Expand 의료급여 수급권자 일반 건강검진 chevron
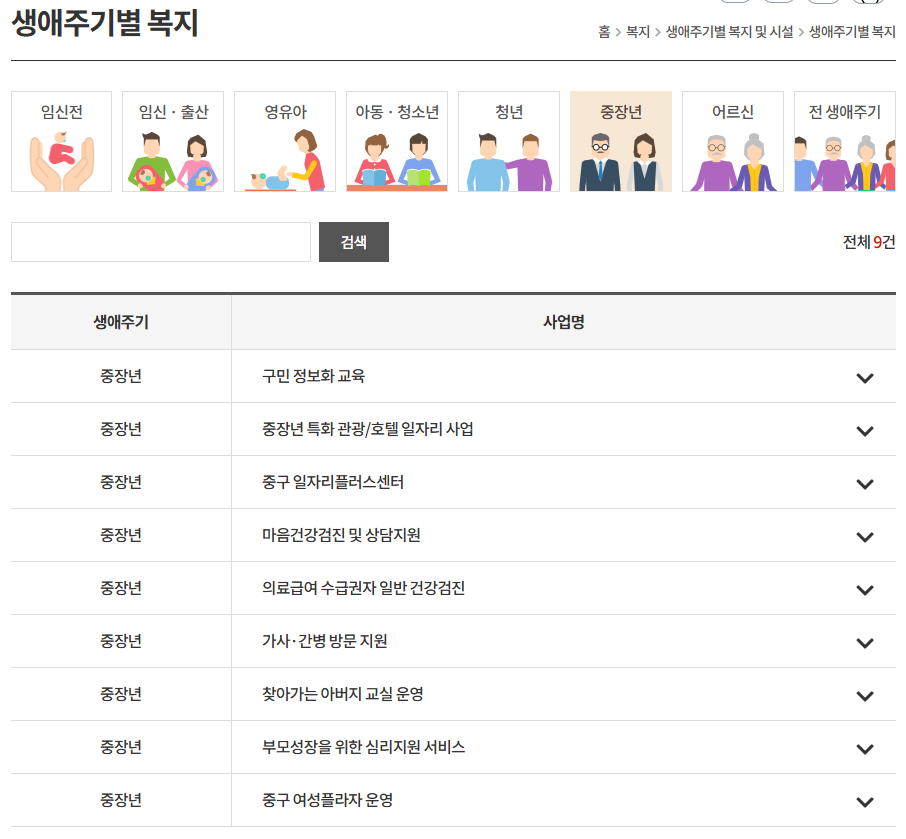Screen dimensions: 906x839 pos(865,590)
